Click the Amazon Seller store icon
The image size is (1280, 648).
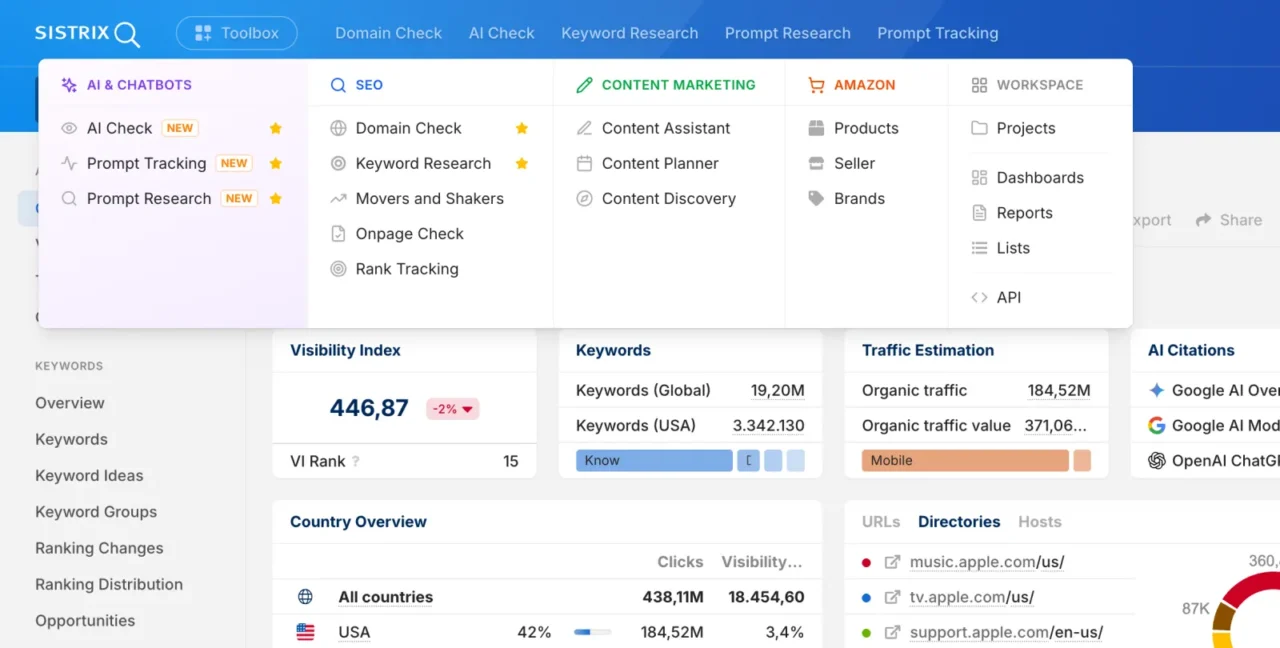pyautogui.click(x=816, y=163)
